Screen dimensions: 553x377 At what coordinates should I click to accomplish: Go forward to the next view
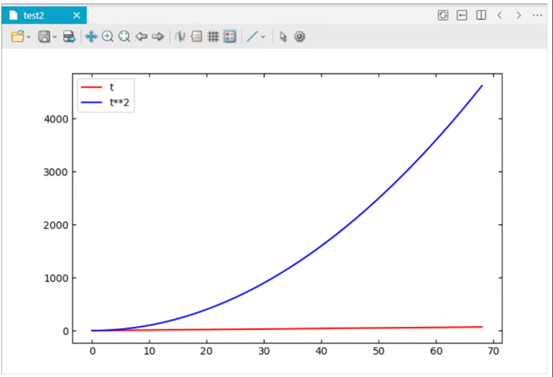point(158,36)
